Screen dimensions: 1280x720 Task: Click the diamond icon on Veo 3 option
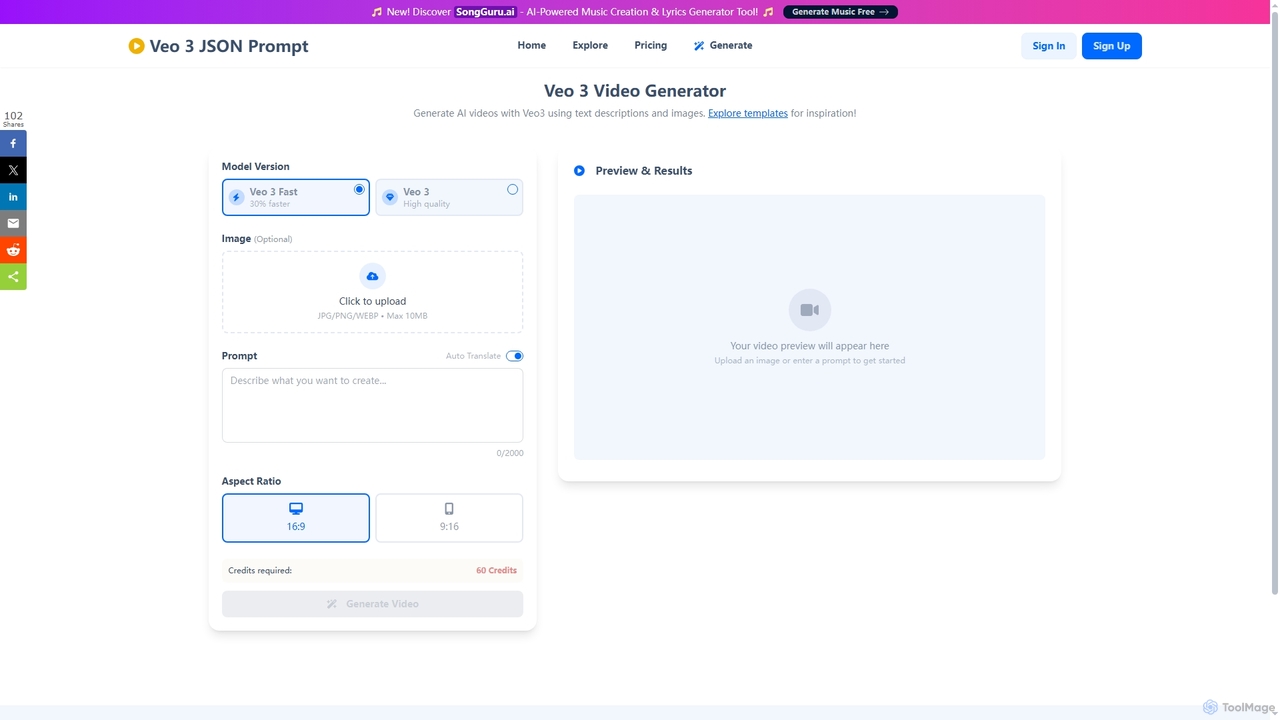point(390,198)
